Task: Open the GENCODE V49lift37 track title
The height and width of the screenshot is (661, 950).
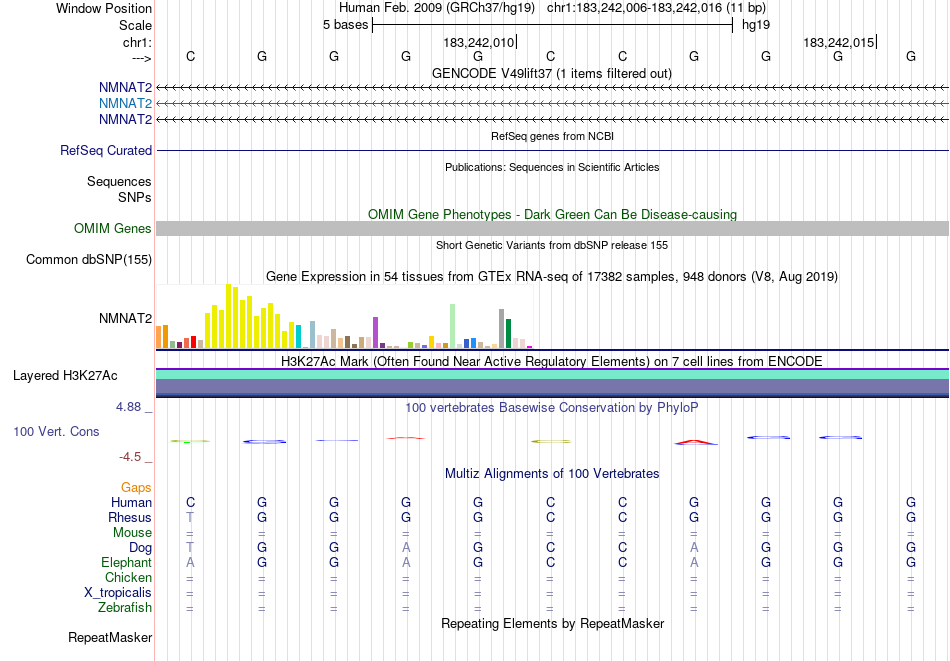Action: point(552,73)
